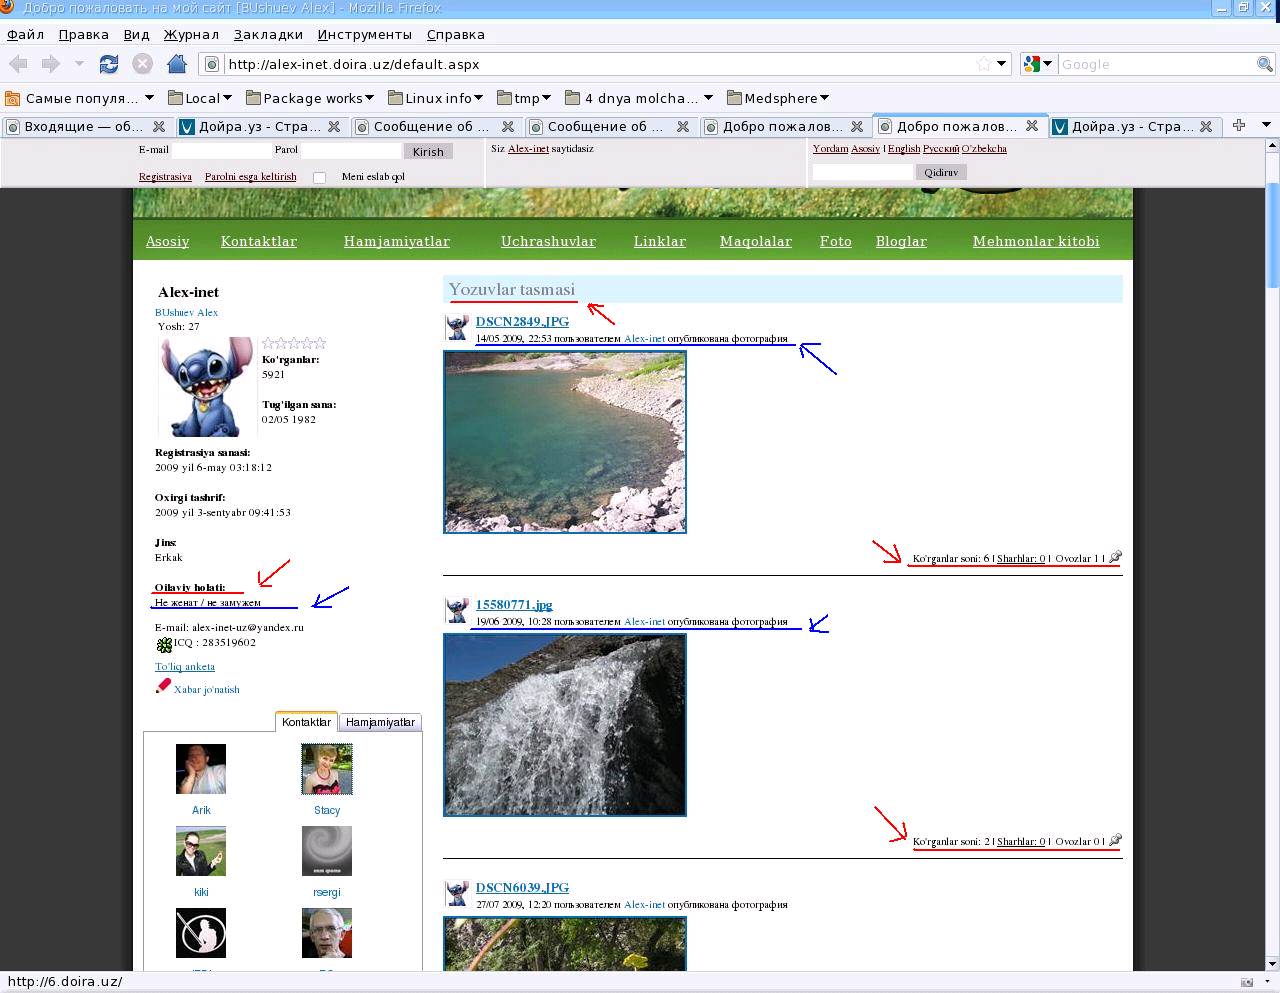Click the Parol password input field
This screenshot has width=1280, height=993.
[x=350, y=151]
